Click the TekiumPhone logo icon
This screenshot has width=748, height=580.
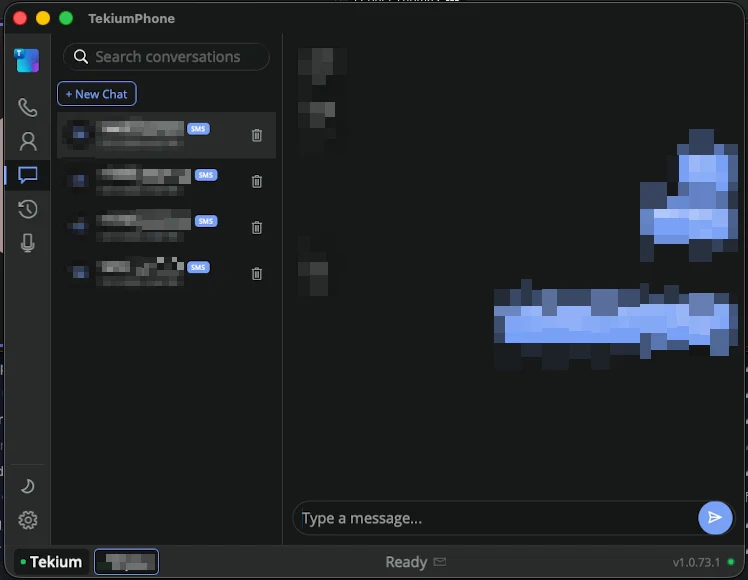coord(27,60)
